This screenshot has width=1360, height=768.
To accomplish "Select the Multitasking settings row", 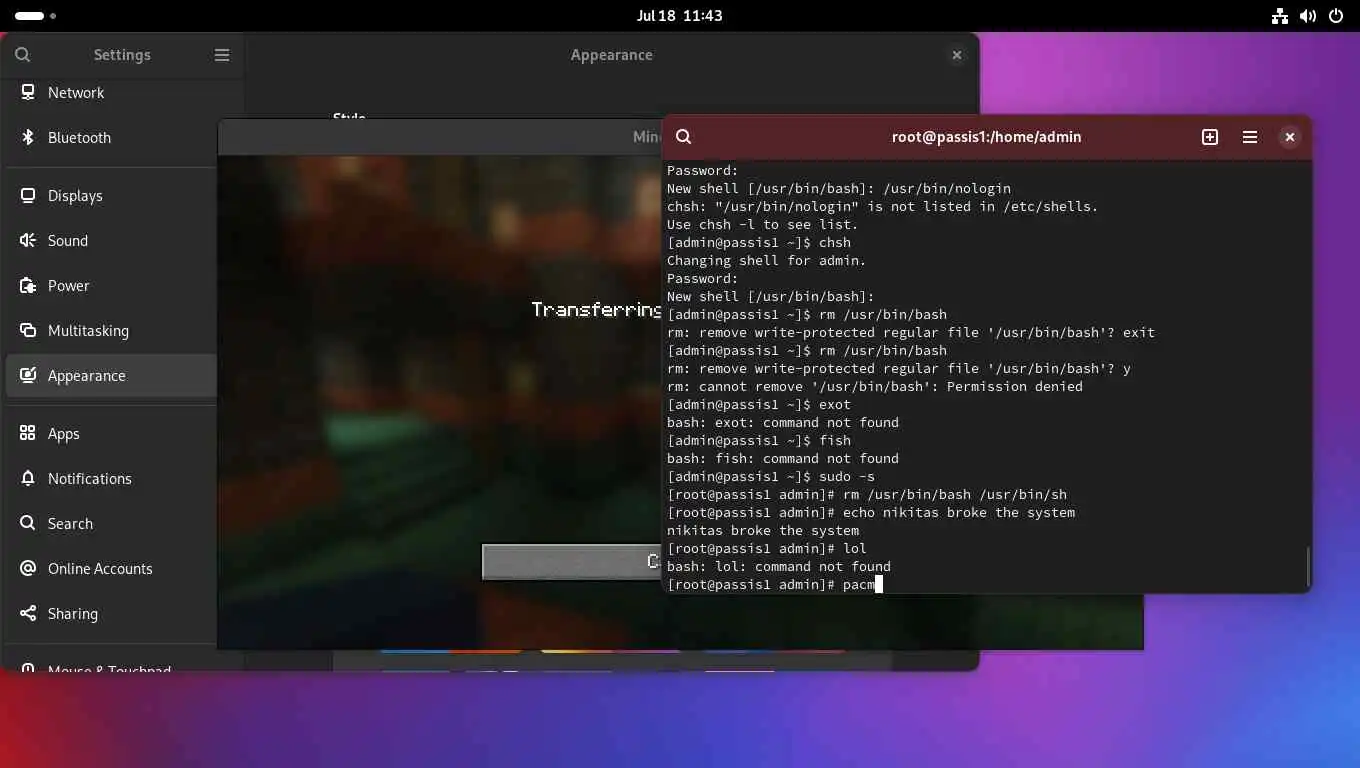I will [111, 330].
